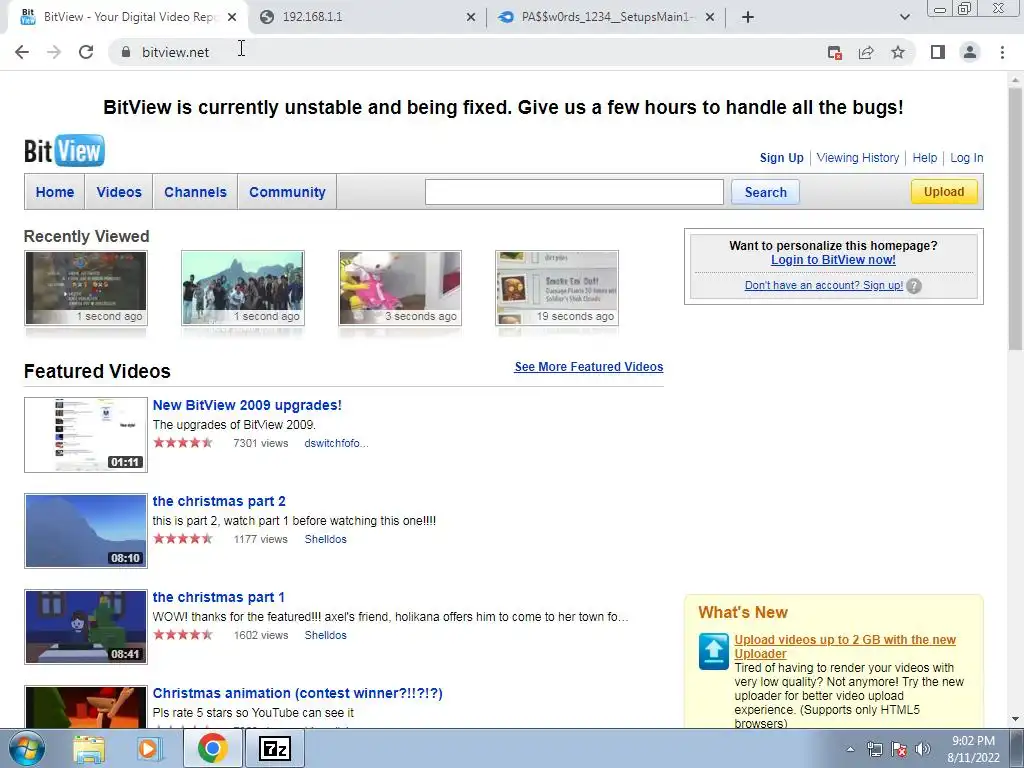Open the christmas part 1 title

(218, 597)
